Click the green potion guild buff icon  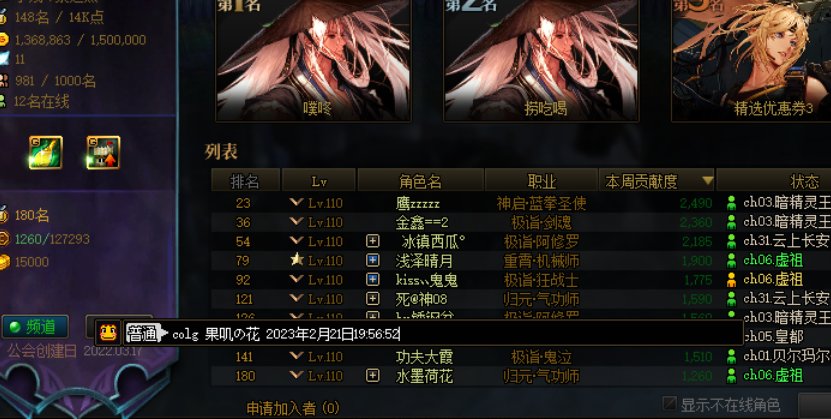click(x=46, y=153)
